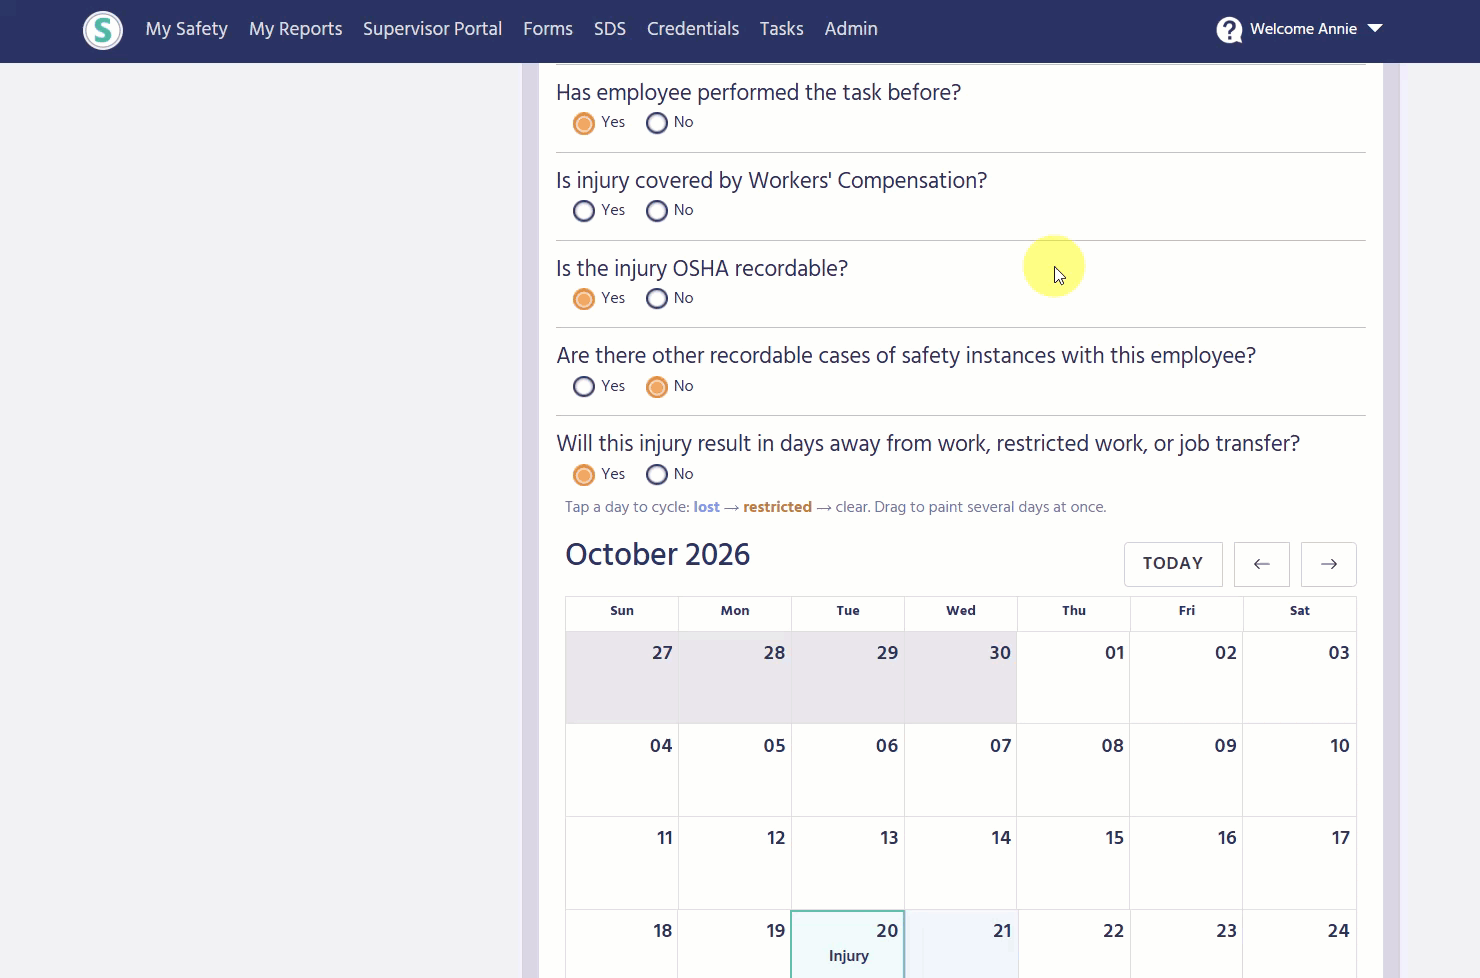1480x978 pixels.
Task: Open the SDS menu item
Action: [x=610, y=29]
